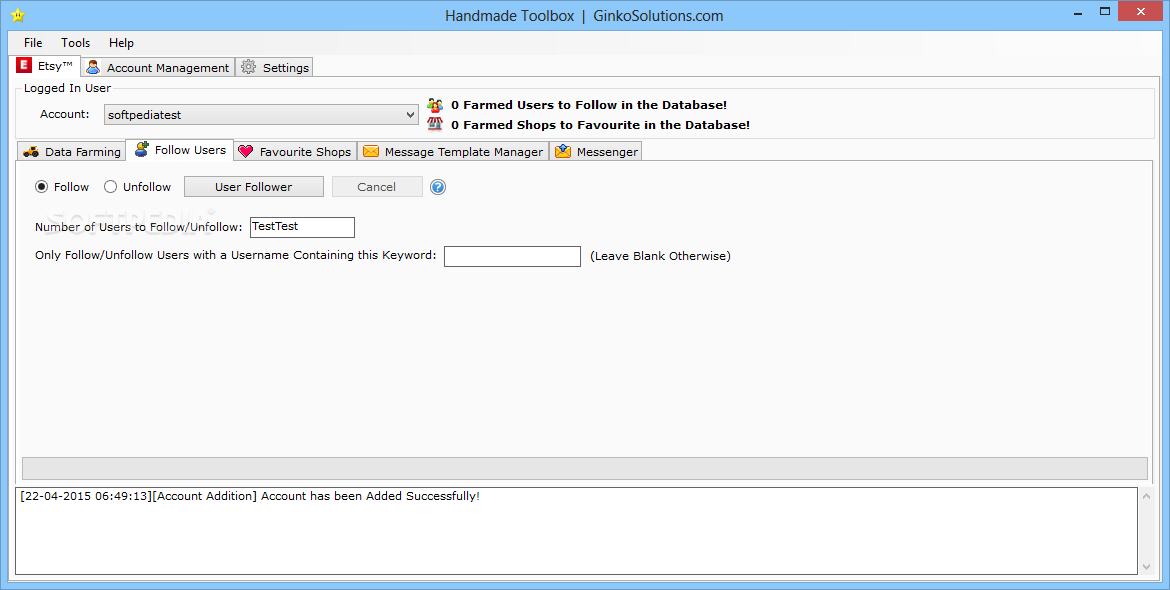The image size is (1170, 590).
Task: Click the Account Management person icon
Action: pos(93,67)
